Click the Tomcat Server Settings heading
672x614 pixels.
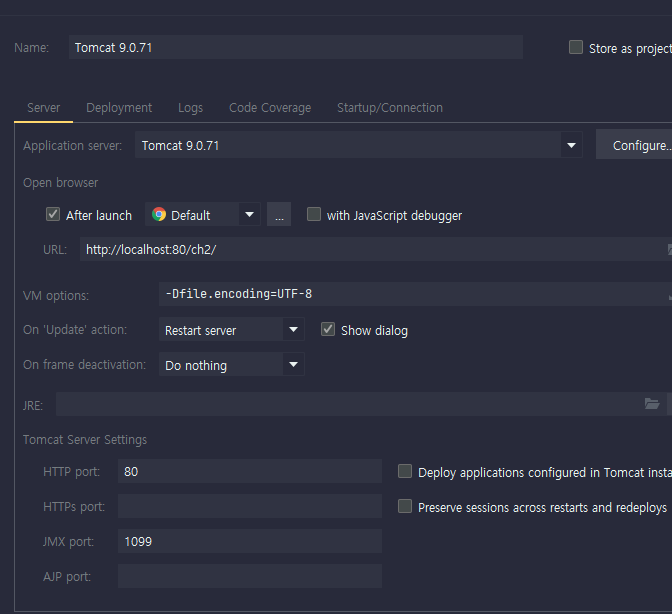tap(85, 440)
